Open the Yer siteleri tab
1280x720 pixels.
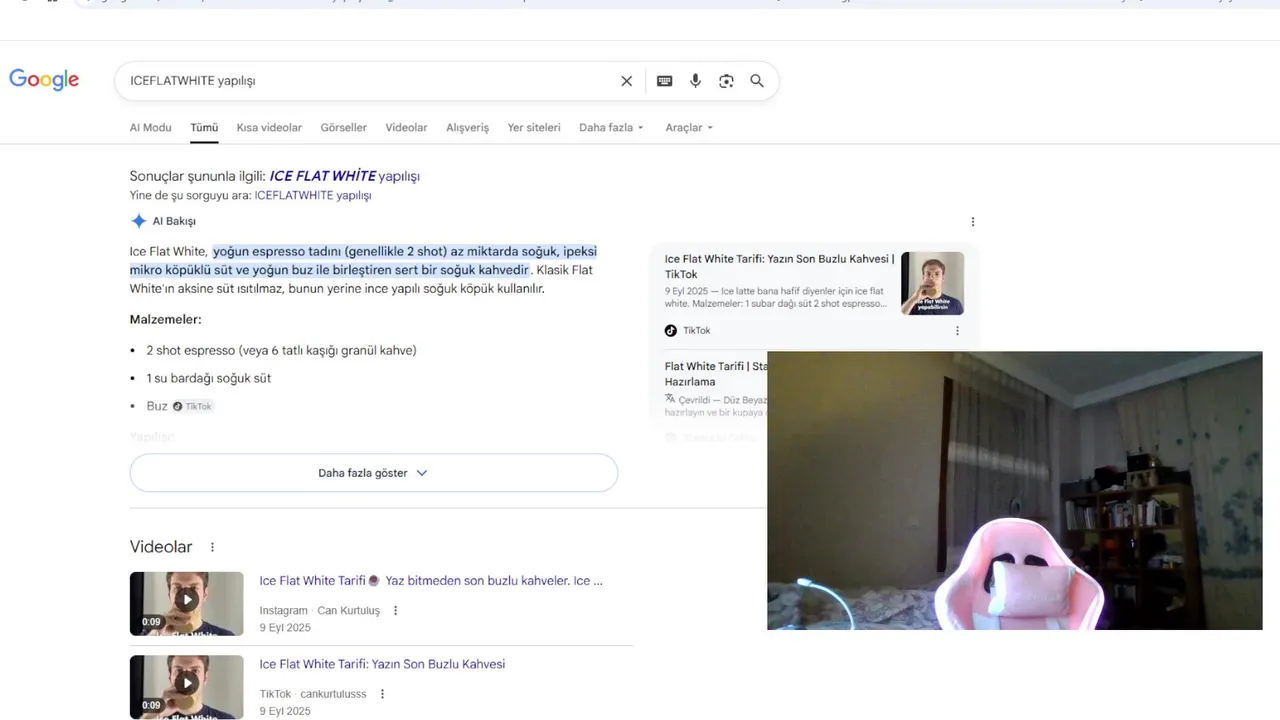(534, 128)
